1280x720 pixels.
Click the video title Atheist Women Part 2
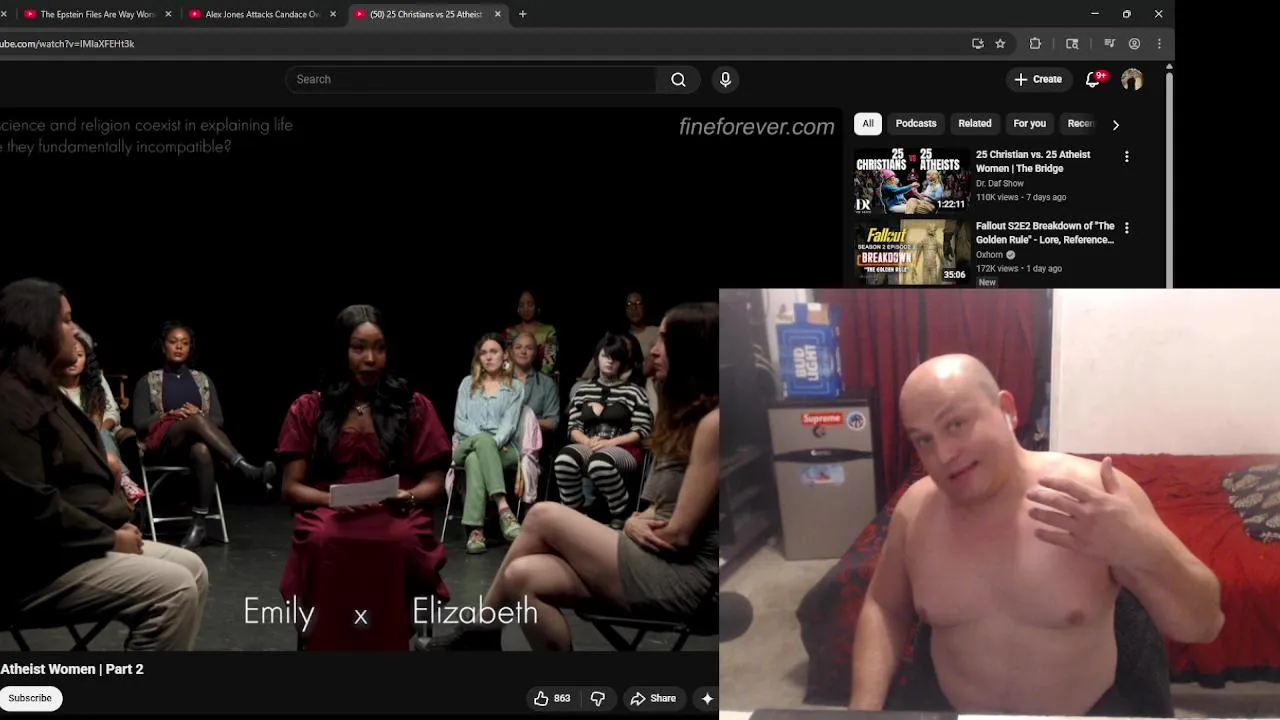72,669
